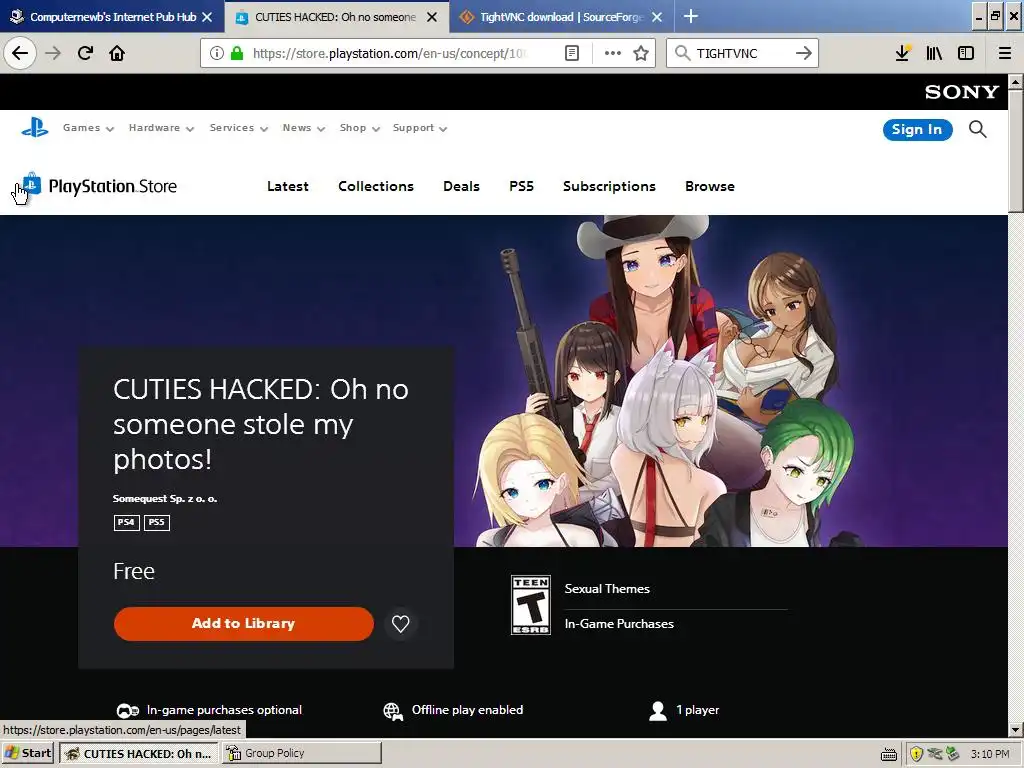Click the page scrollbar down arrow

pyautogui.click(x=1016, y=730)
